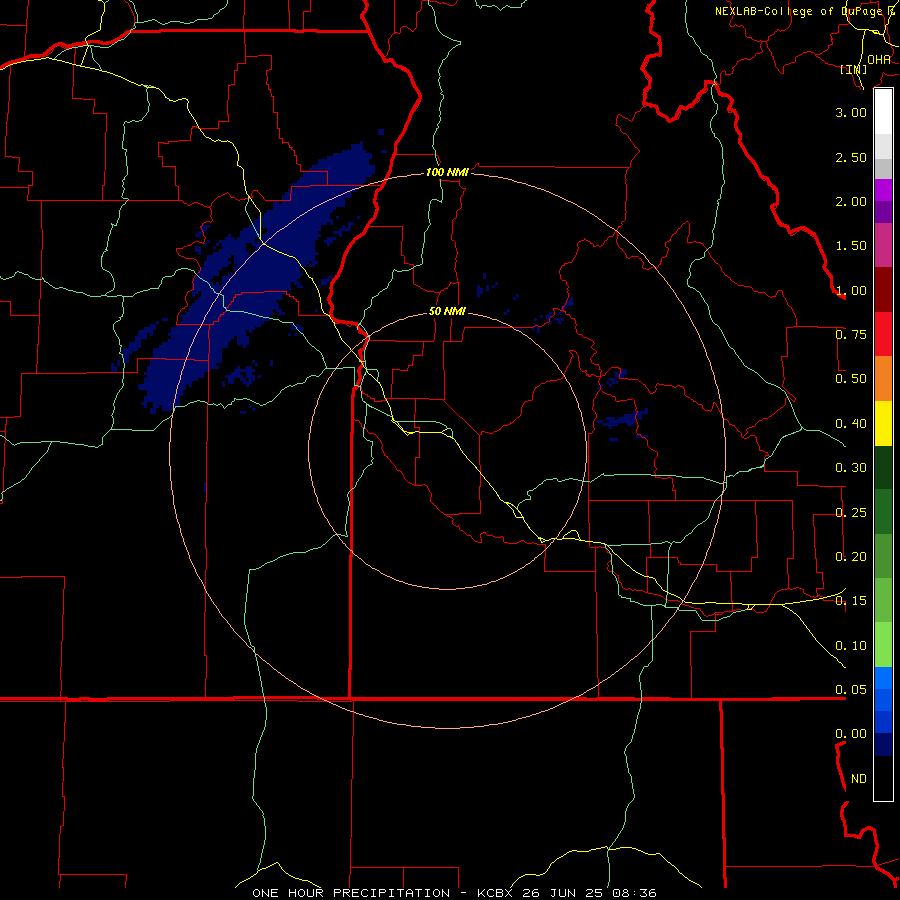Select the bright red swatch at 0.75
The image size is (900, 900).
(x=883, y=334)
